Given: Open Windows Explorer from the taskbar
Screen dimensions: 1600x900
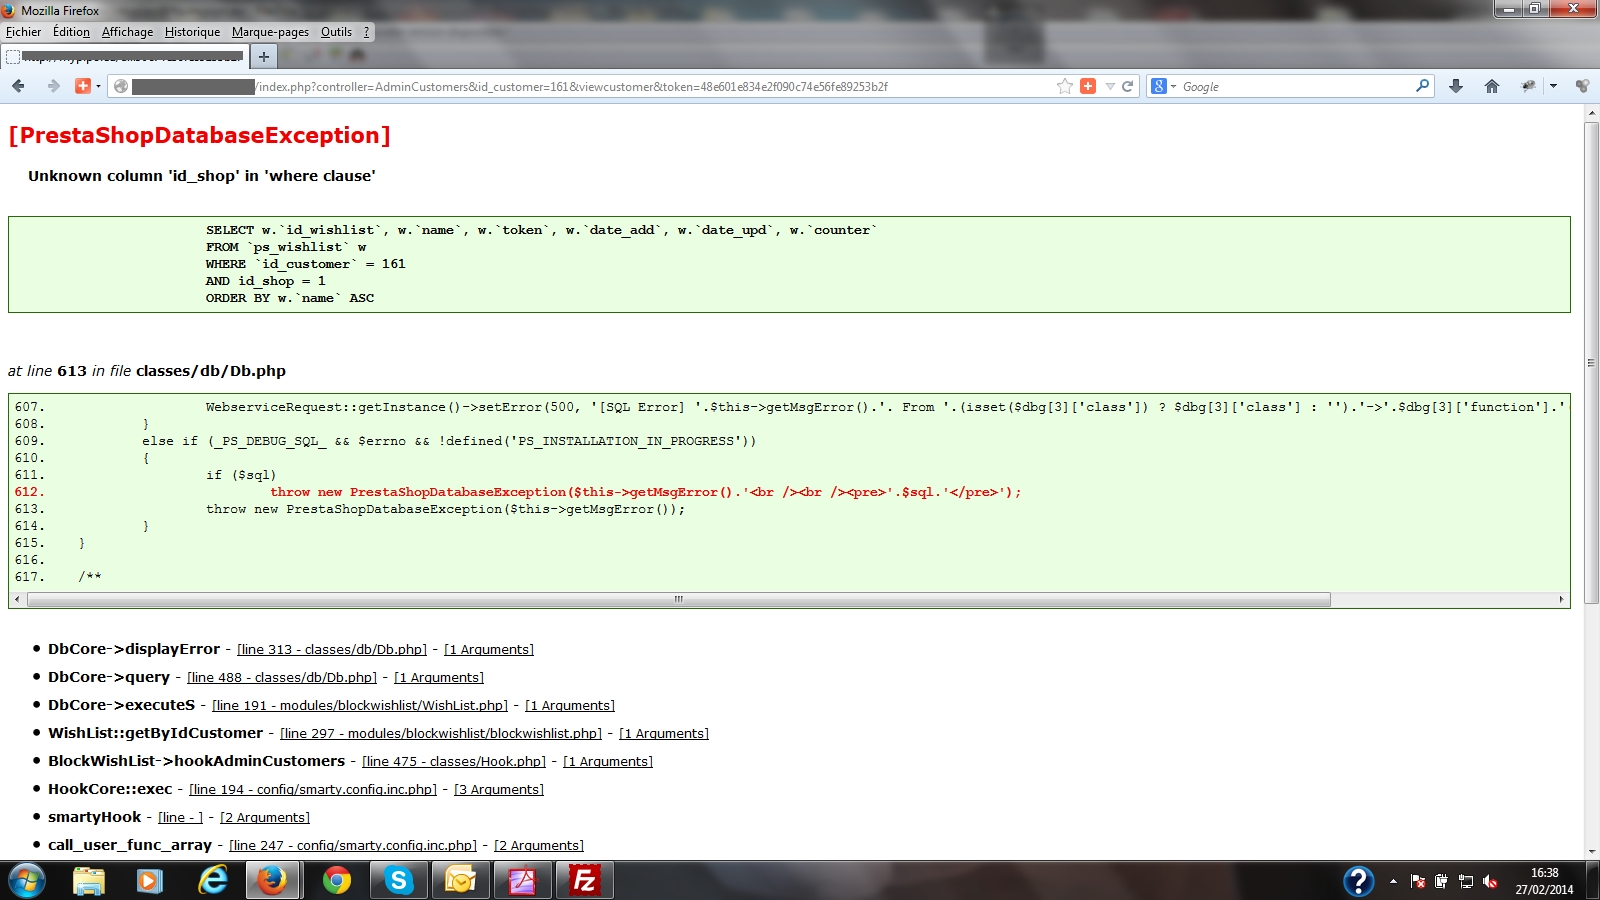Looking at the screenshot, I should 88,881.
